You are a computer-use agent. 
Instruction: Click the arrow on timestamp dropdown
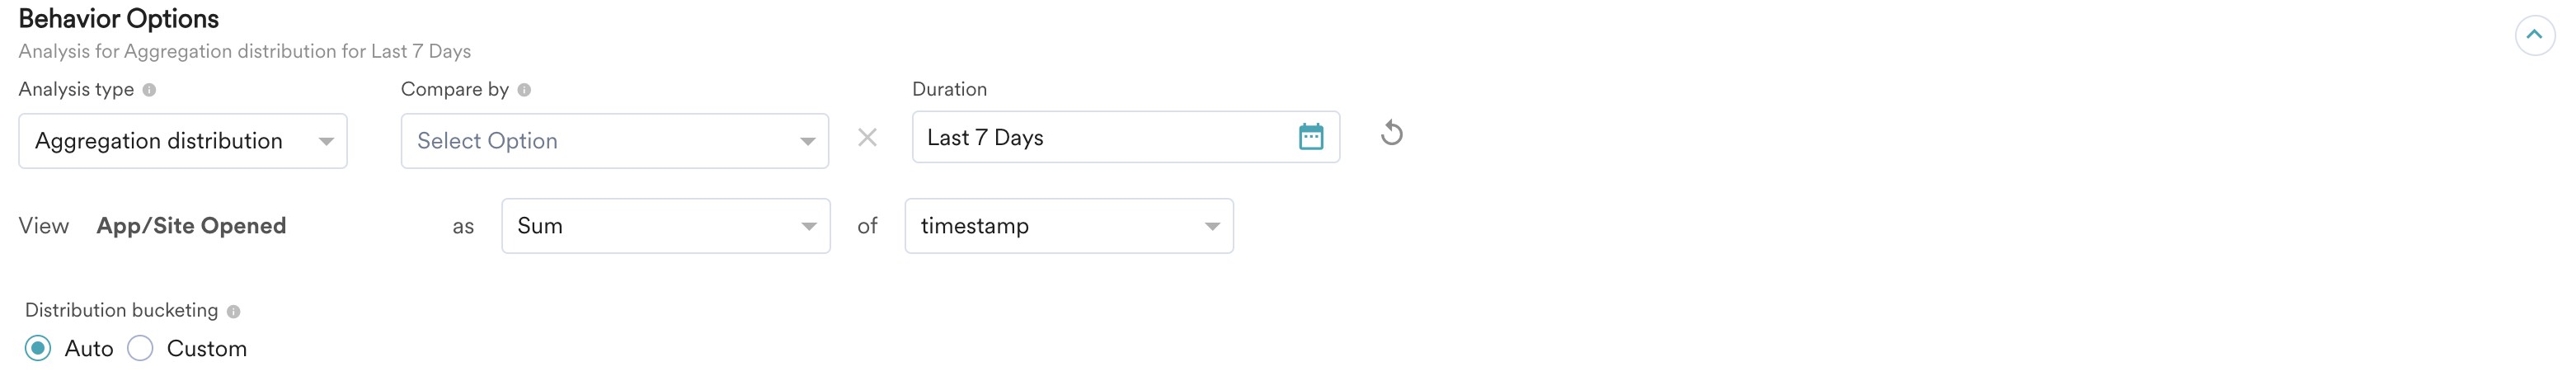point(1212,227)
